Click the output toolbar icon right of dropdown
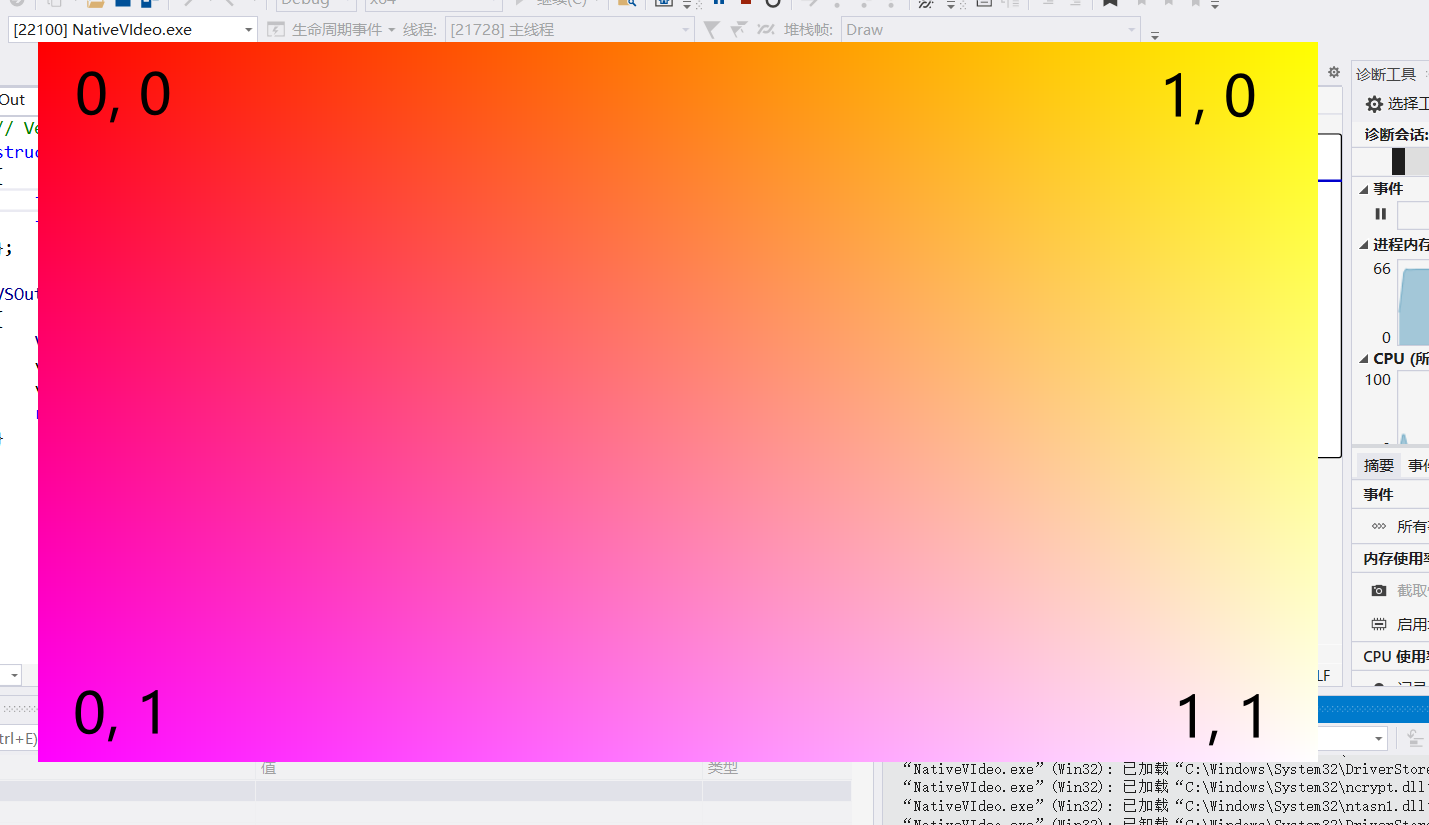 (1416, 739)
